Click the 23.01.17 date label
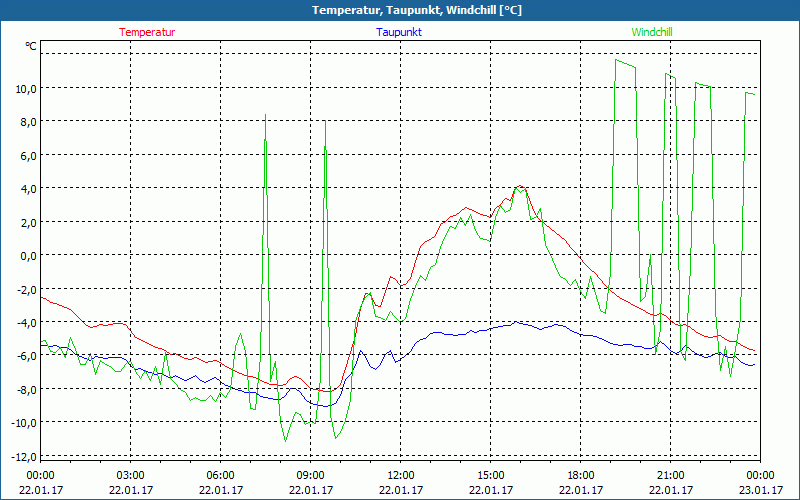Image resolution: width=800 pixels, height=500 pixels. coord(760,490)
